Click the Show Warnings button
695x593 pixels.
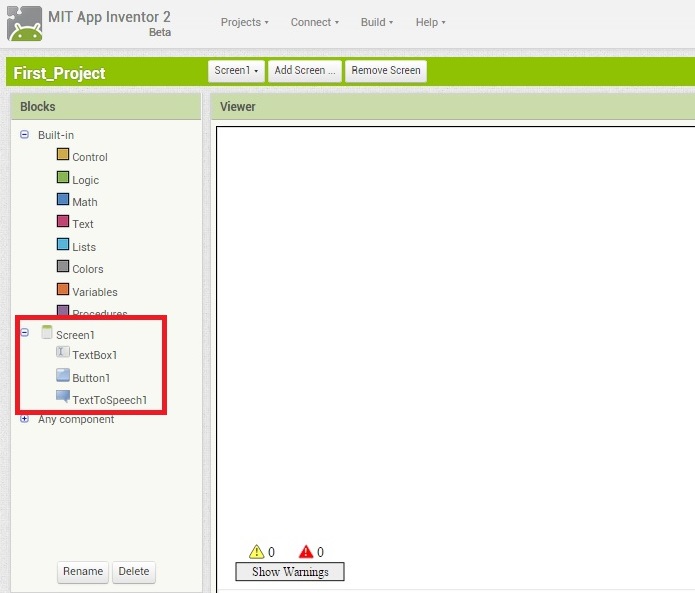pos(290,572)
